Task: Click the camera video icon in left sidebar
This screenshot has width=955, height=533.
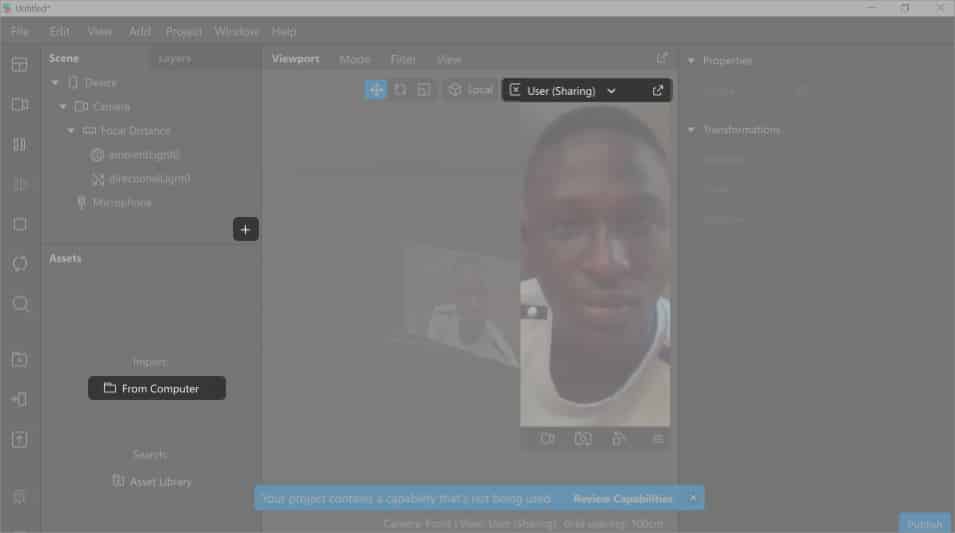Action: coord(20,105)
